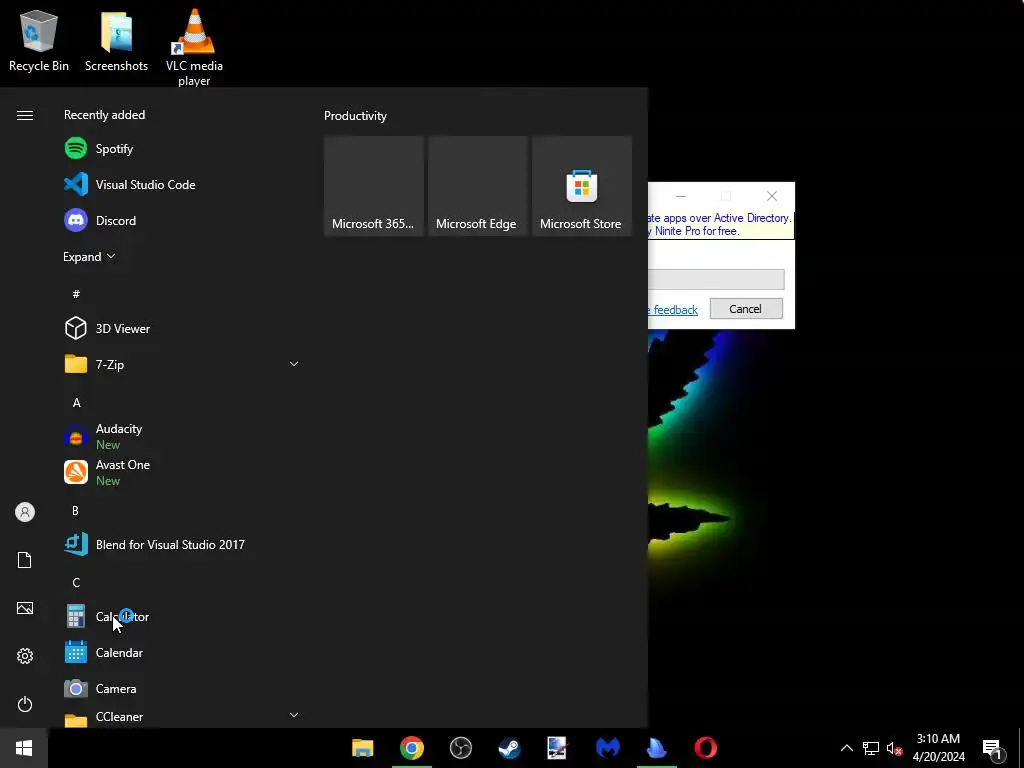Click the Ninite progress bar

pyautogui.click(x=716, y=280)
